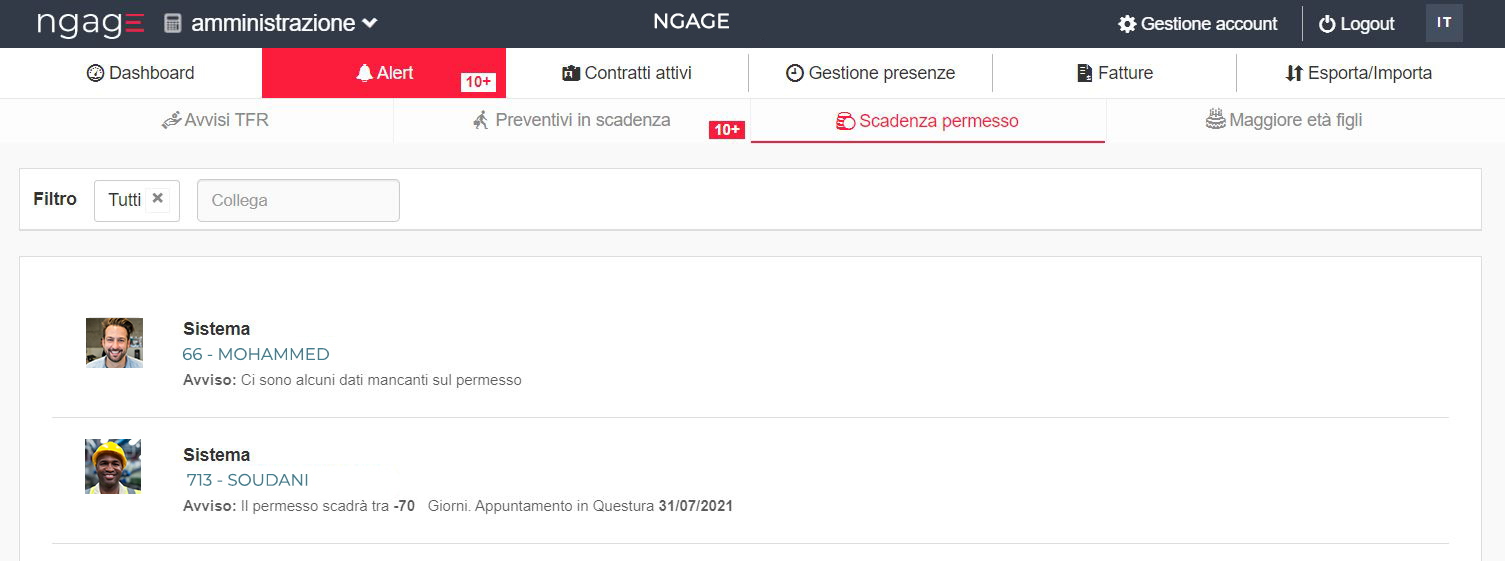Click the ngage logo
Viewport: 1505px width, 561px height.
[x=90, y=23]
